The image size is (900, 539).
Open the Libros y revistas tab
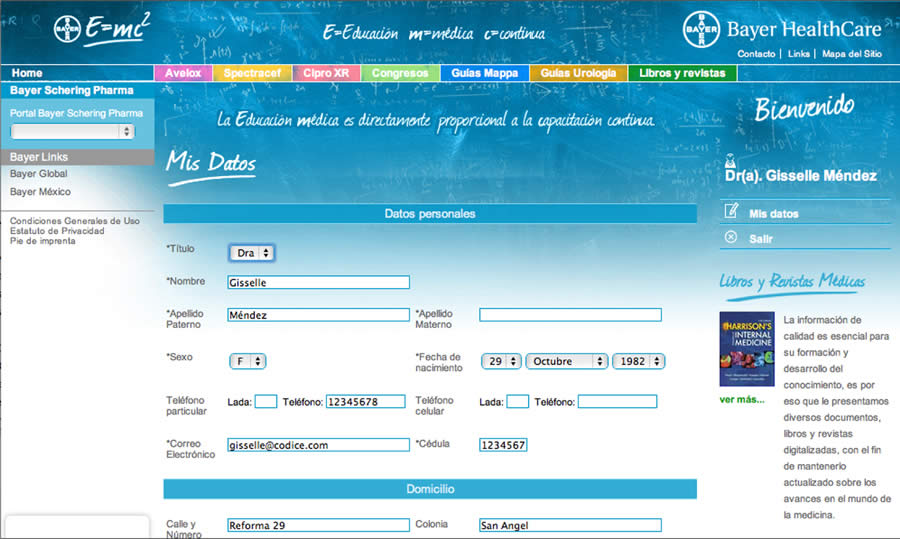(682, 73)
